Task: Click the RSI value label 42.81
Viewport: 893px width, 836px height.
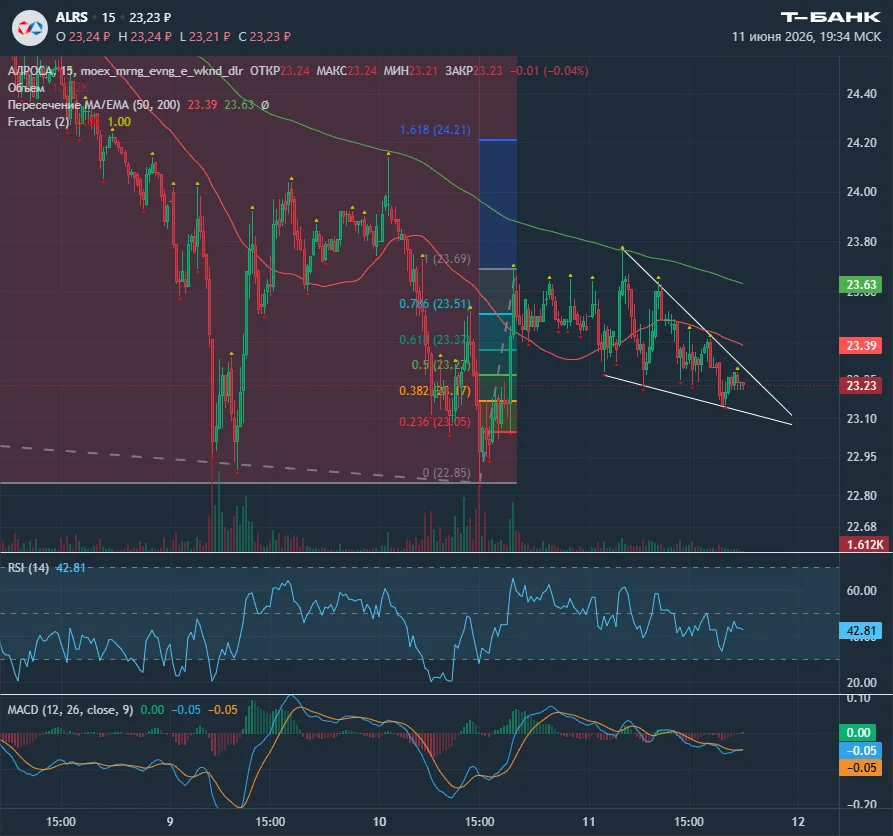Action: (x=861, y=630)
